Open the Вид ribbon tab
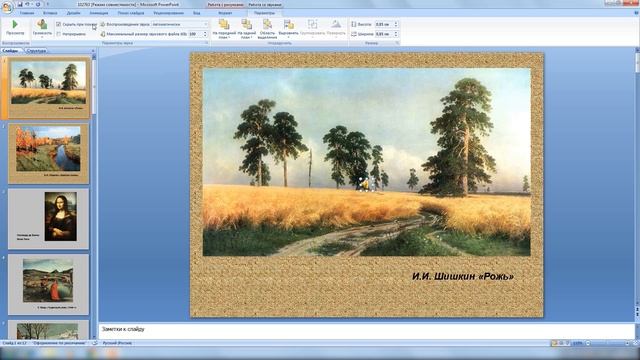The height and width of the screenshot is (360, 640). (196, 13)
